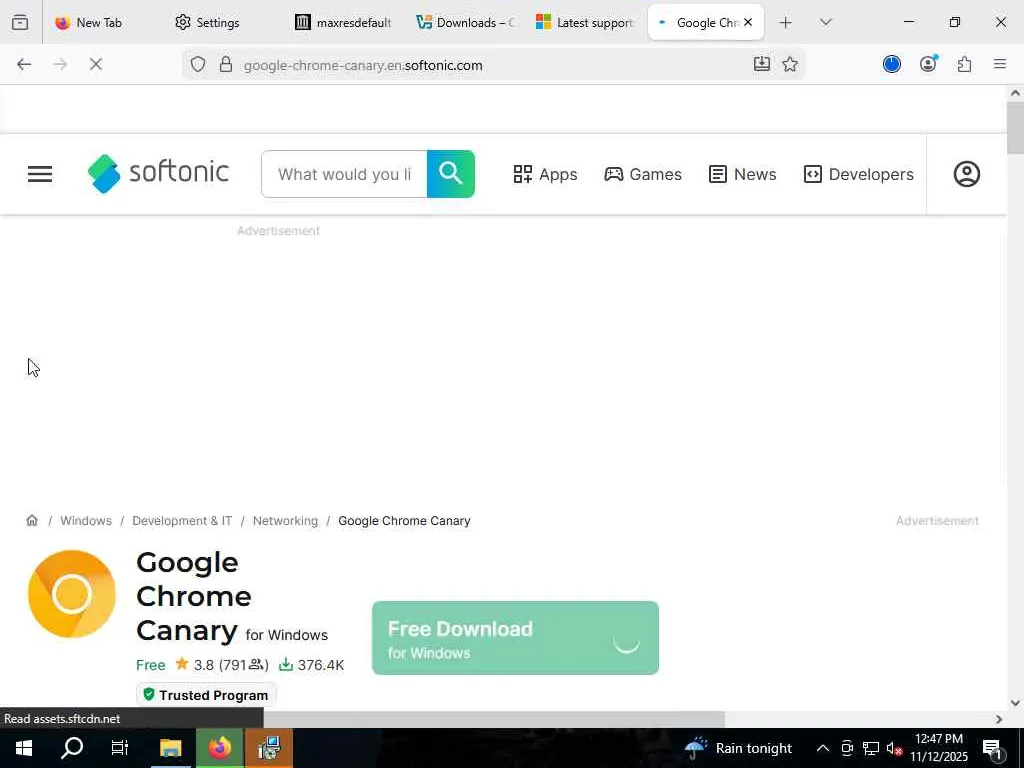Screen dimensions: 1024x768
Task: Click the Softonic search input field
Action: coord(344,174)
